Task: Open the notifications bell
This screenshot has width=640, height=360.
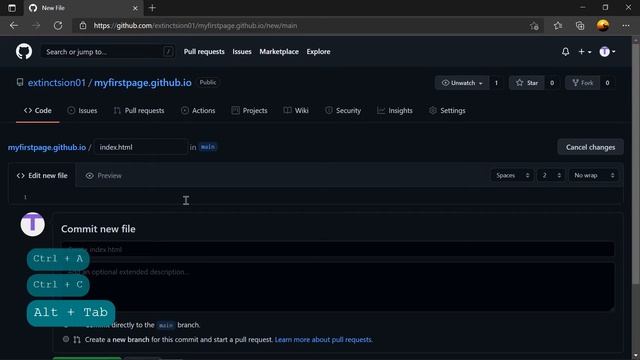Action: coord(565,52)
